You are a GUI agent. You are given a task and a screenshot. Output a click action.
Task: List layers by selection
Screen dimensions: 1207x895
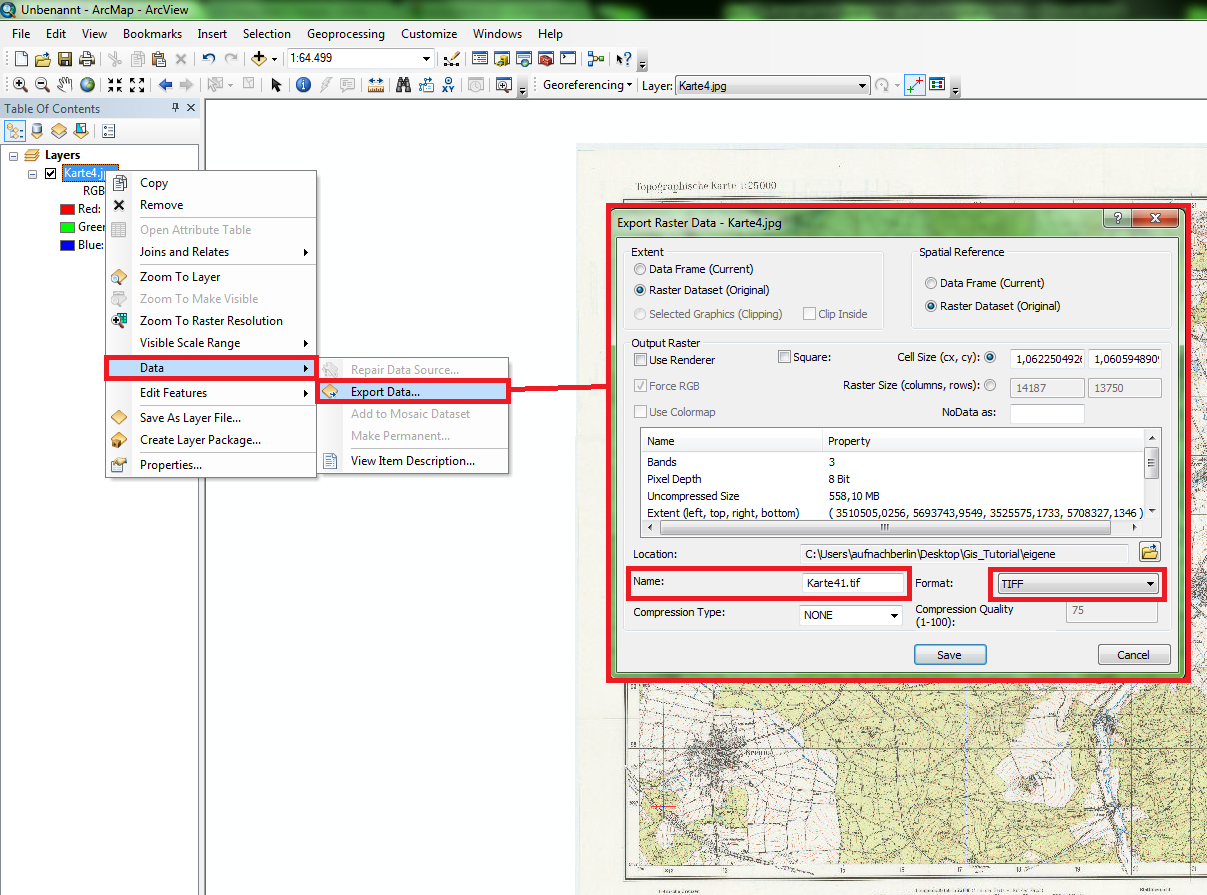click(x=81, y=130)
